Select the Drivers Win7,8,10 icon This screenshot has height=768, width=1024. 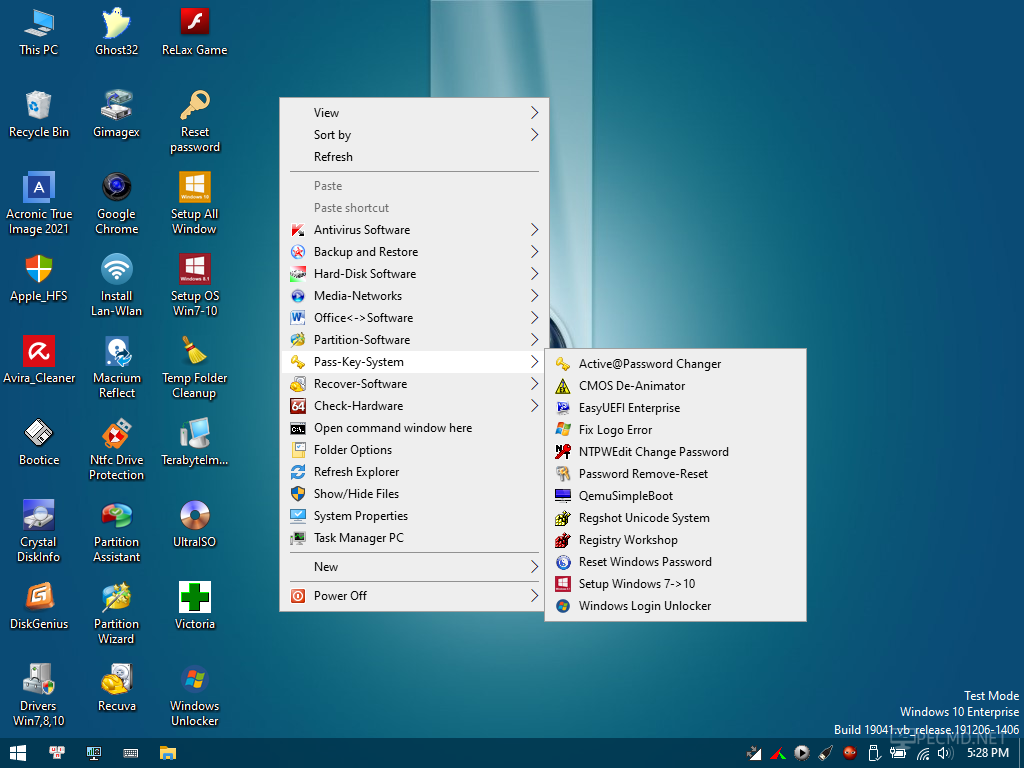[39, 696]
